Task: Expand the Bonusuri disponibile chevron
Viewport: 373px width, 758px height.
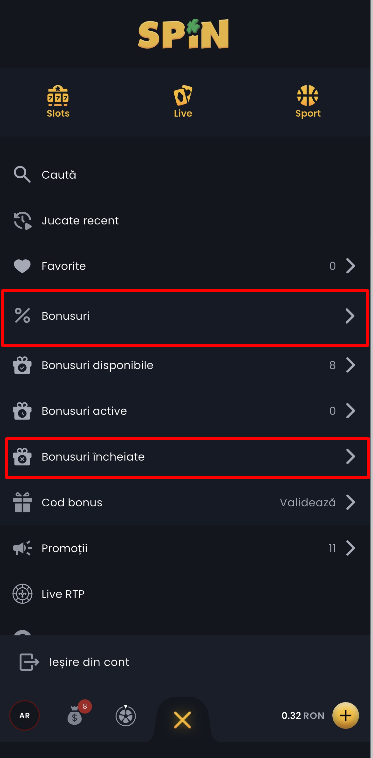Action: 351,365
